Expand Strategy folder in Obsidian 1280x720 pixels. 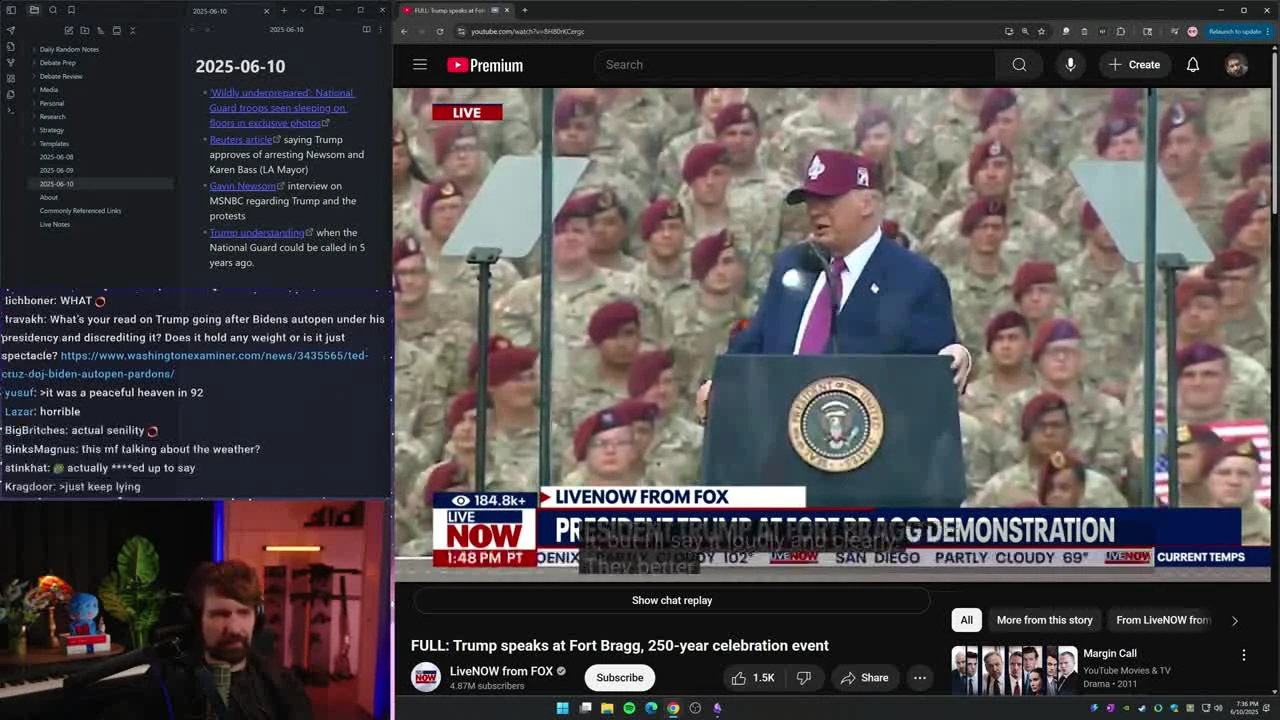click(51, 130)
